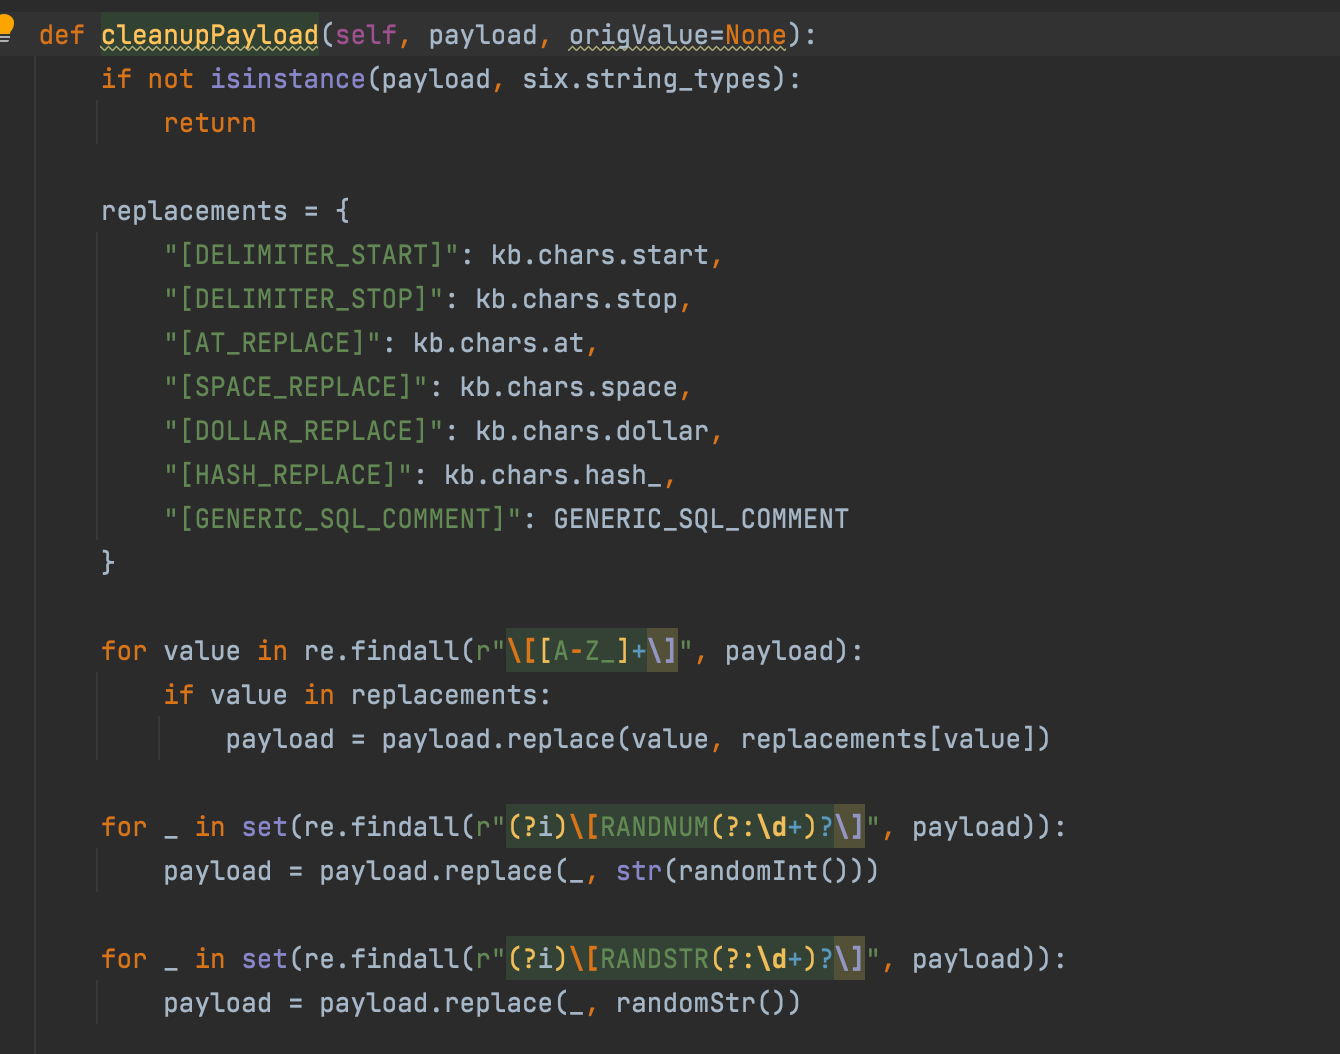Click the randomStr() function call
The width and height of the screenshot is (1340, 1054).
[707, 1004]
